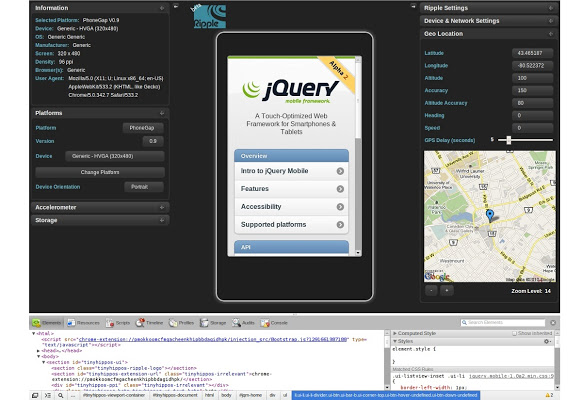Expand the Computed Style section

(x=395, y=333)
